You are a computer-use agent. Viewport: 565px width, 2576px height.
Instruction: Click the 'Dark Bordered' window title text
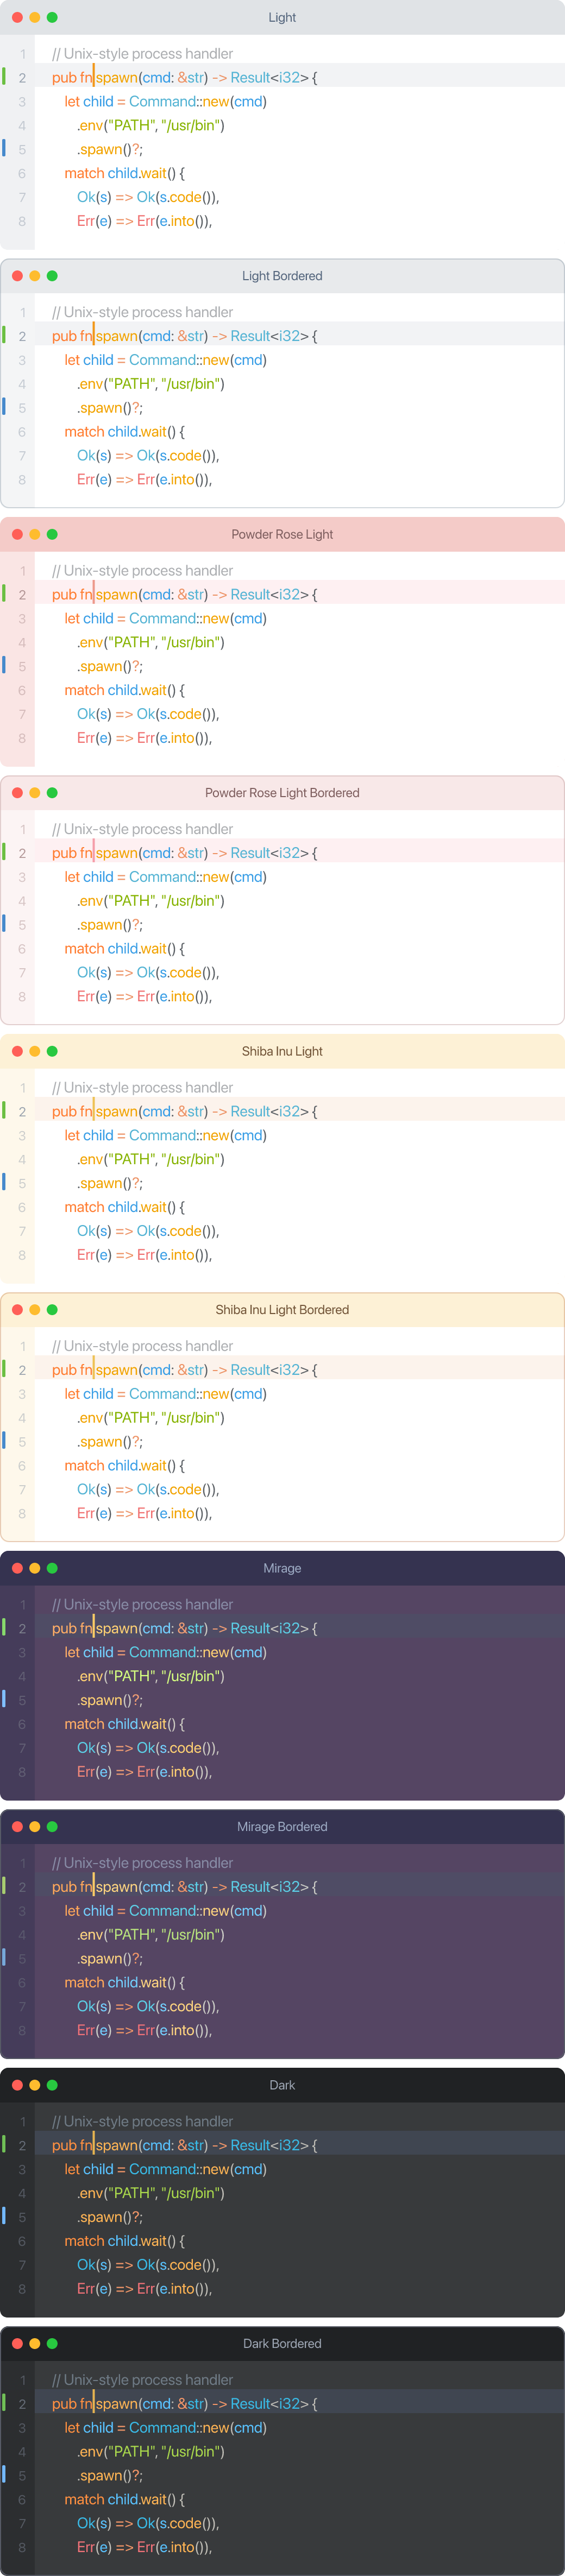click(x=282, y=2344)
